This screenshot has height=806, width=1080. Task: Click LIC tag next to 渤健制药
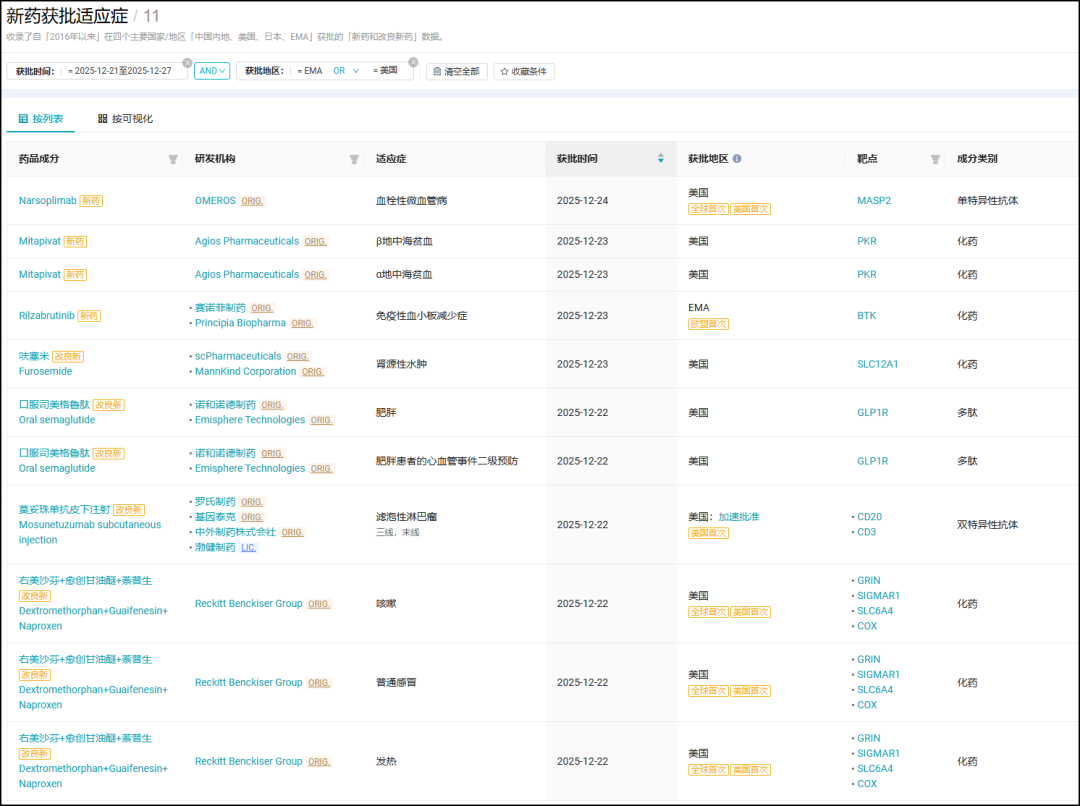248,548
